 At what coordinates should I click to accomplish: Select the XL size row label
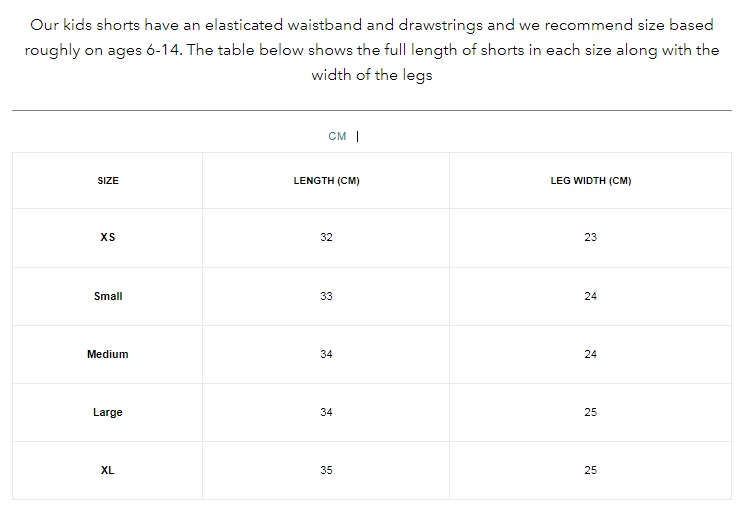[108, 470]
